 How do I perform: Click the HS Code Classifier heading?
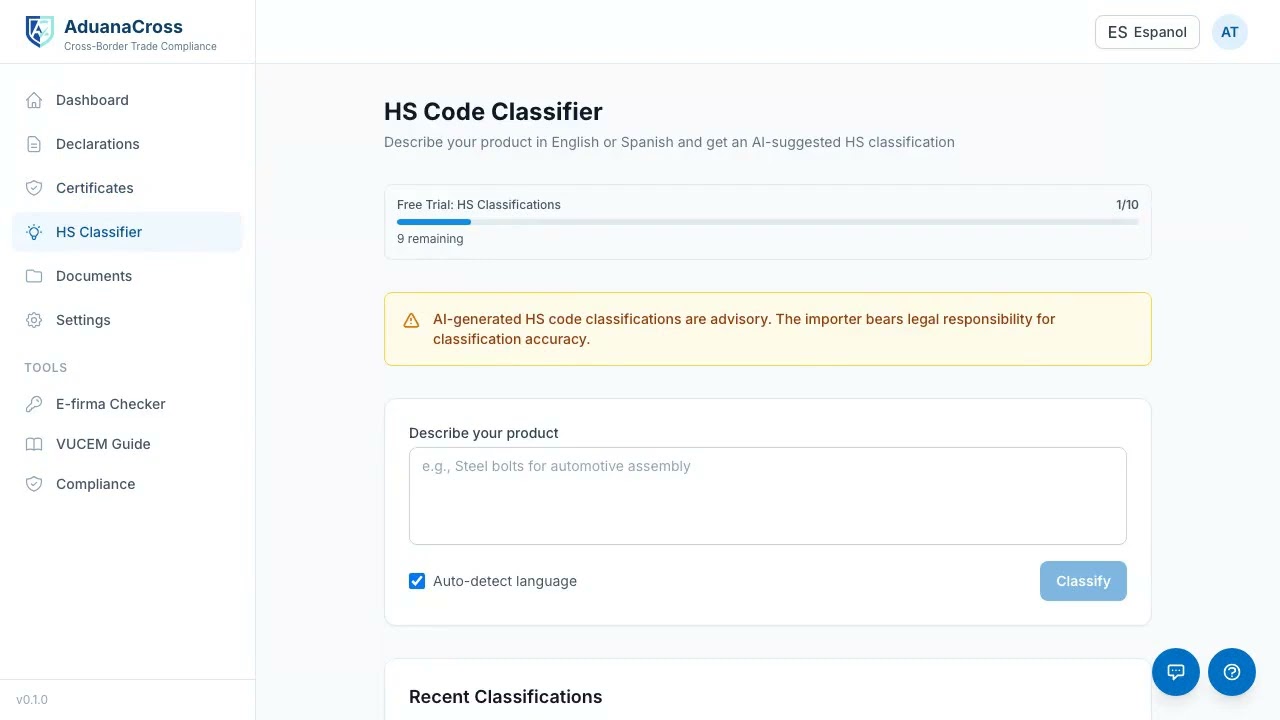(x=493, y=112)
